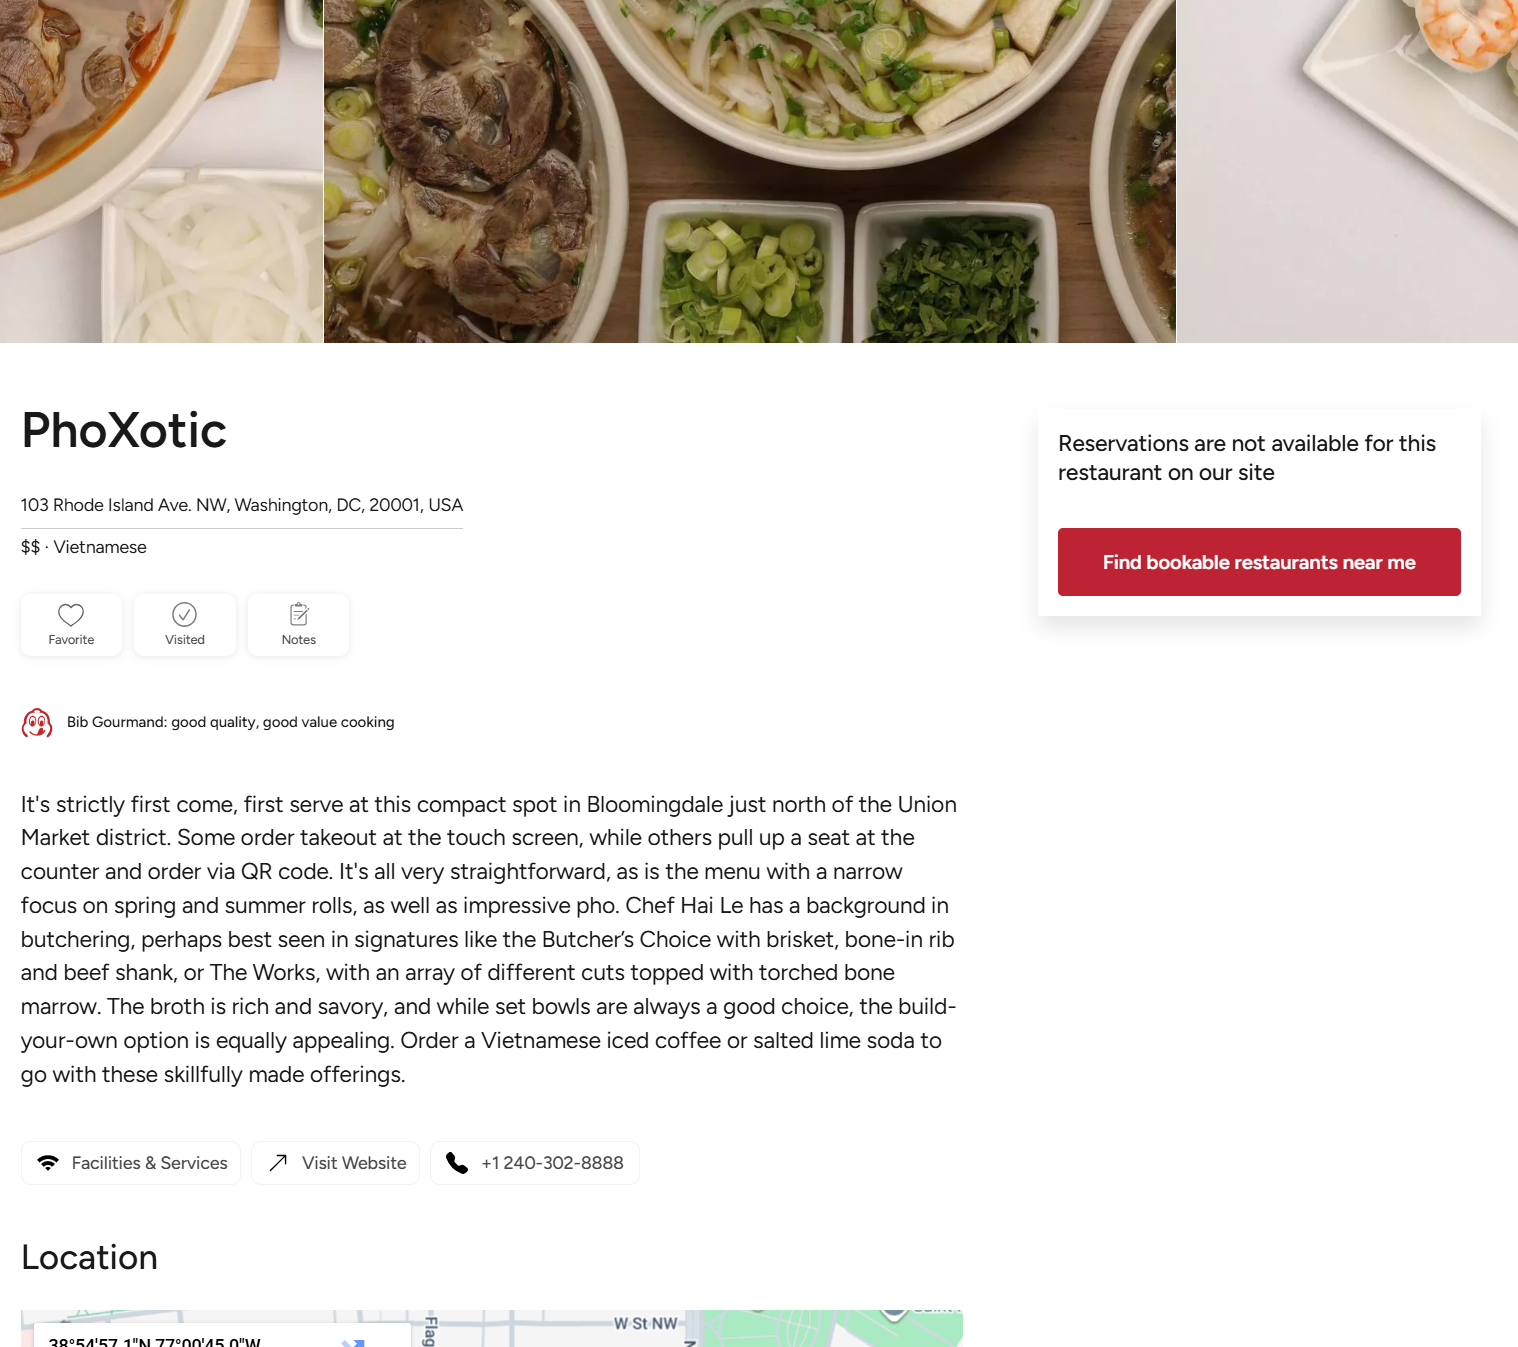Screen dimensions: 1518x1347
Task: Call the number +1 240-302-8888
Action: (x=552, y=1163)
